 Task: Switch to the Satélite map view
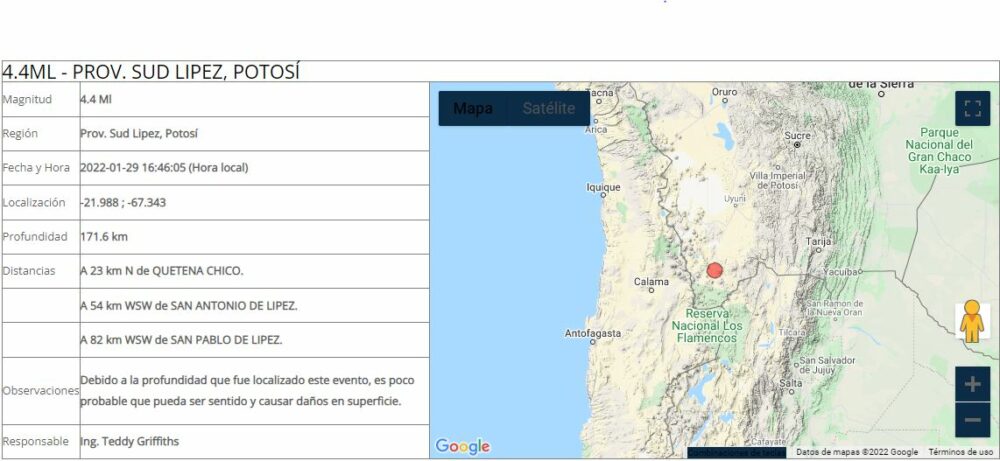(x=548, y=108)
